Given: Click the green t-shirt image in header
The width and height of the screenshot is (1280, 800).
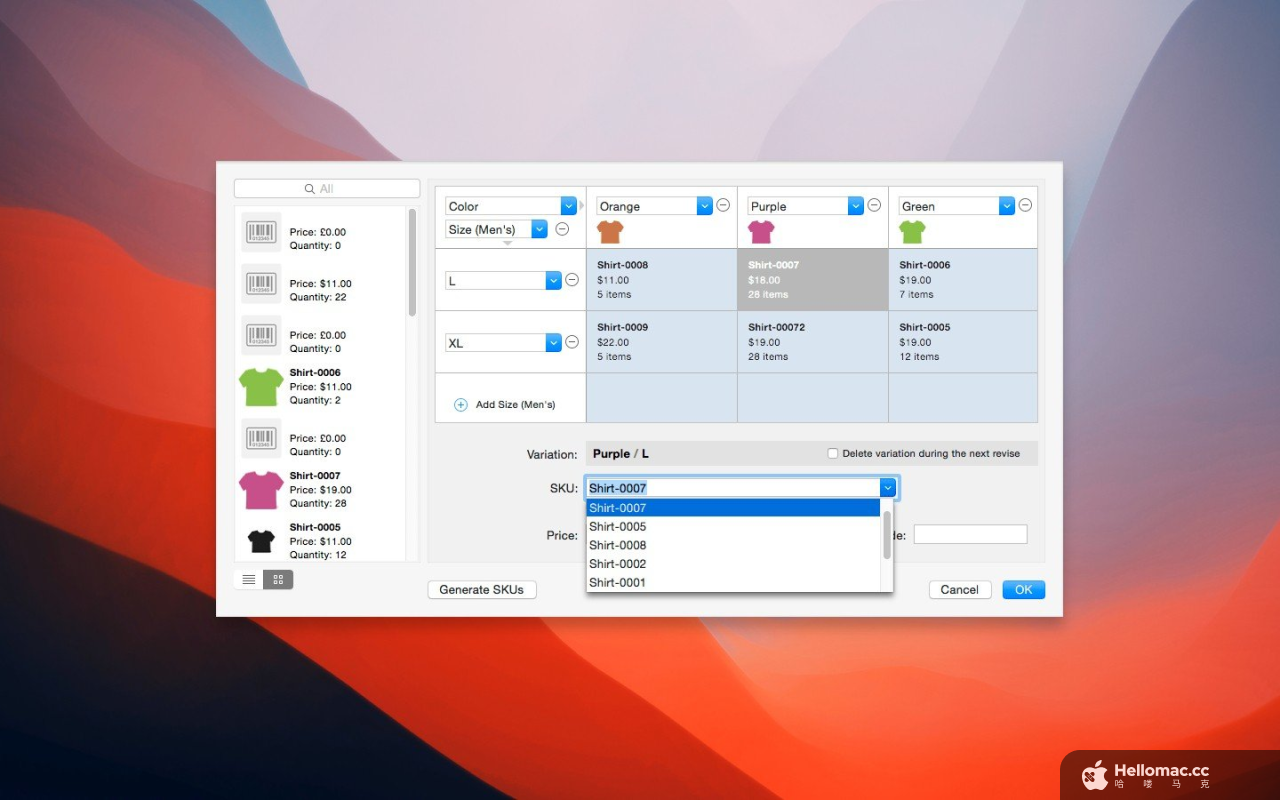Looking at the screenshot, I should coord(912,232).
